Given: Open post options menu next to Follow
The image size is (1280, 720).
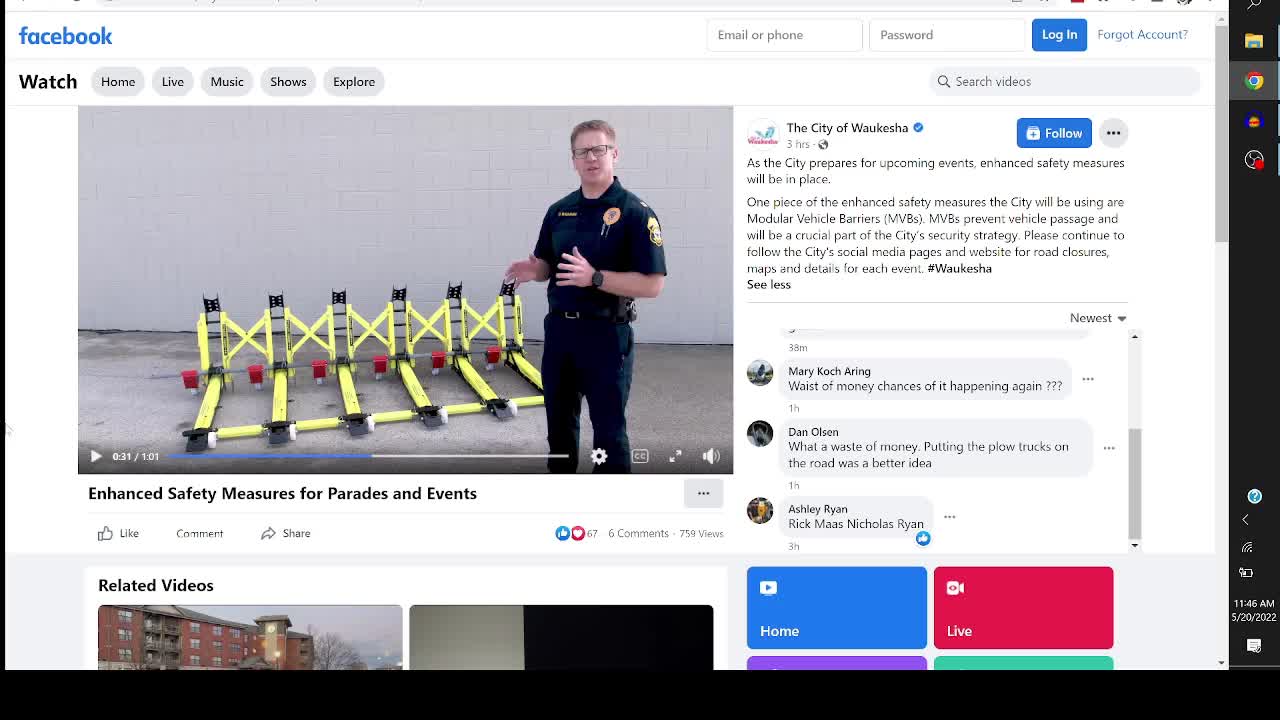Looking at the screenshot, I should pos(1113,133).
